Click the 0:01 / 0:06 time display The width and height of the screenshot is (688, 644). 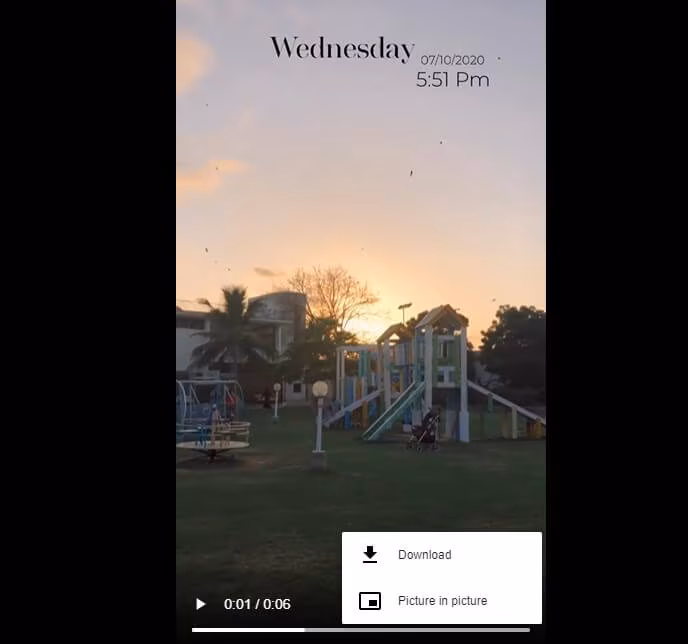pos(257,604)
